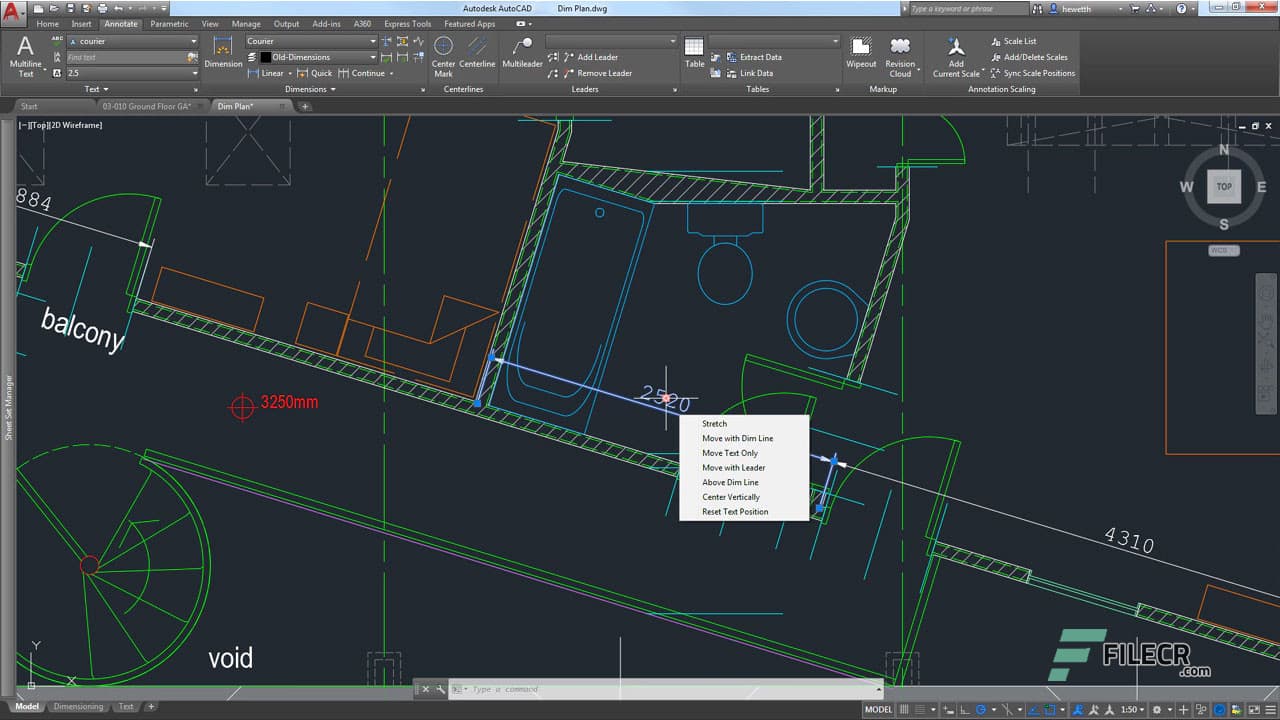Click the Wipeout tool
The image size is (1280, 720).
[861, 55]
